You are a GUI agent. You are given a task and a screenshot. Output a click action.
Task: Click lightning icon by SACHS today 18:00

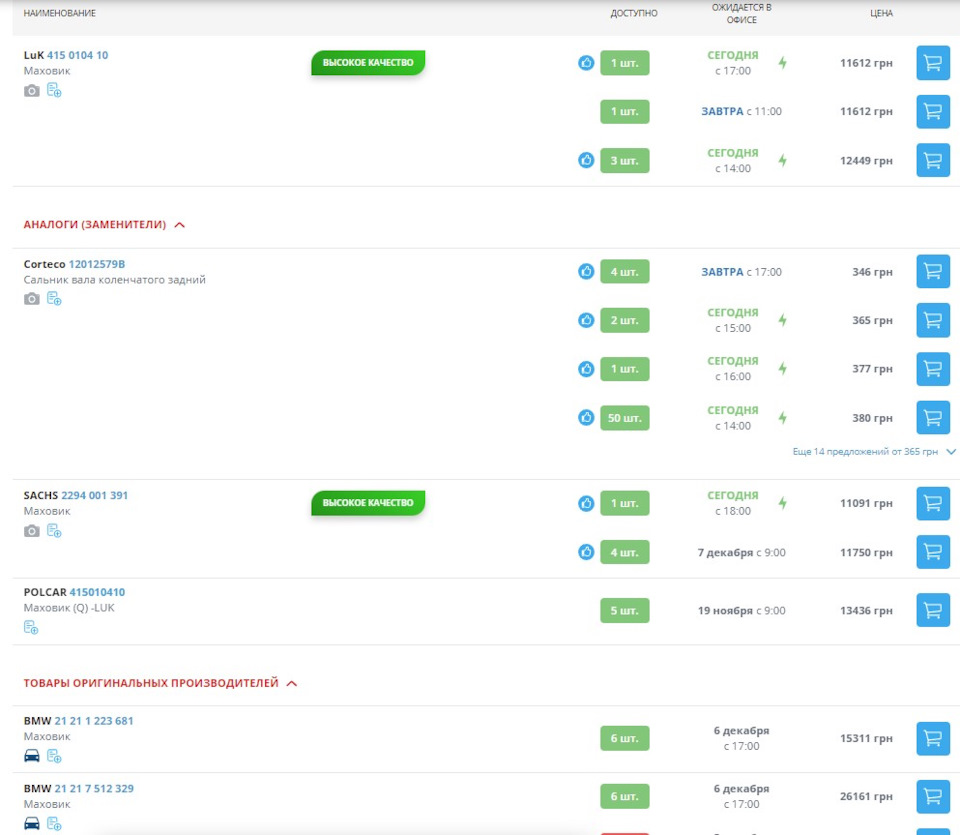point(782,503)
